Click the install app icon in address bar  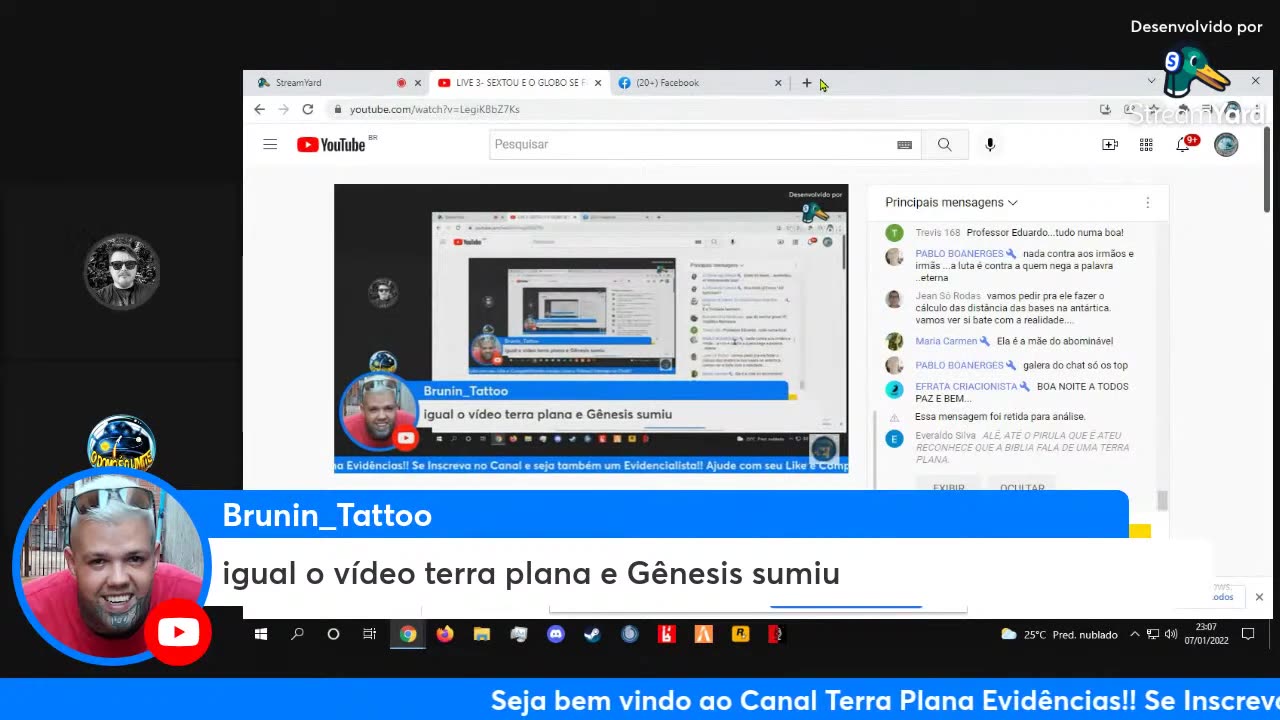coord(1105,109)
